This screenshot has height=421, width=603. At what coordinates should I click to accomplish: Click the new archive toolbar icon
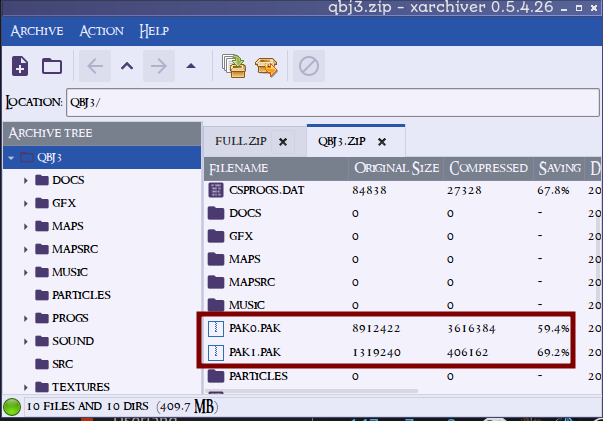(20, 67)
